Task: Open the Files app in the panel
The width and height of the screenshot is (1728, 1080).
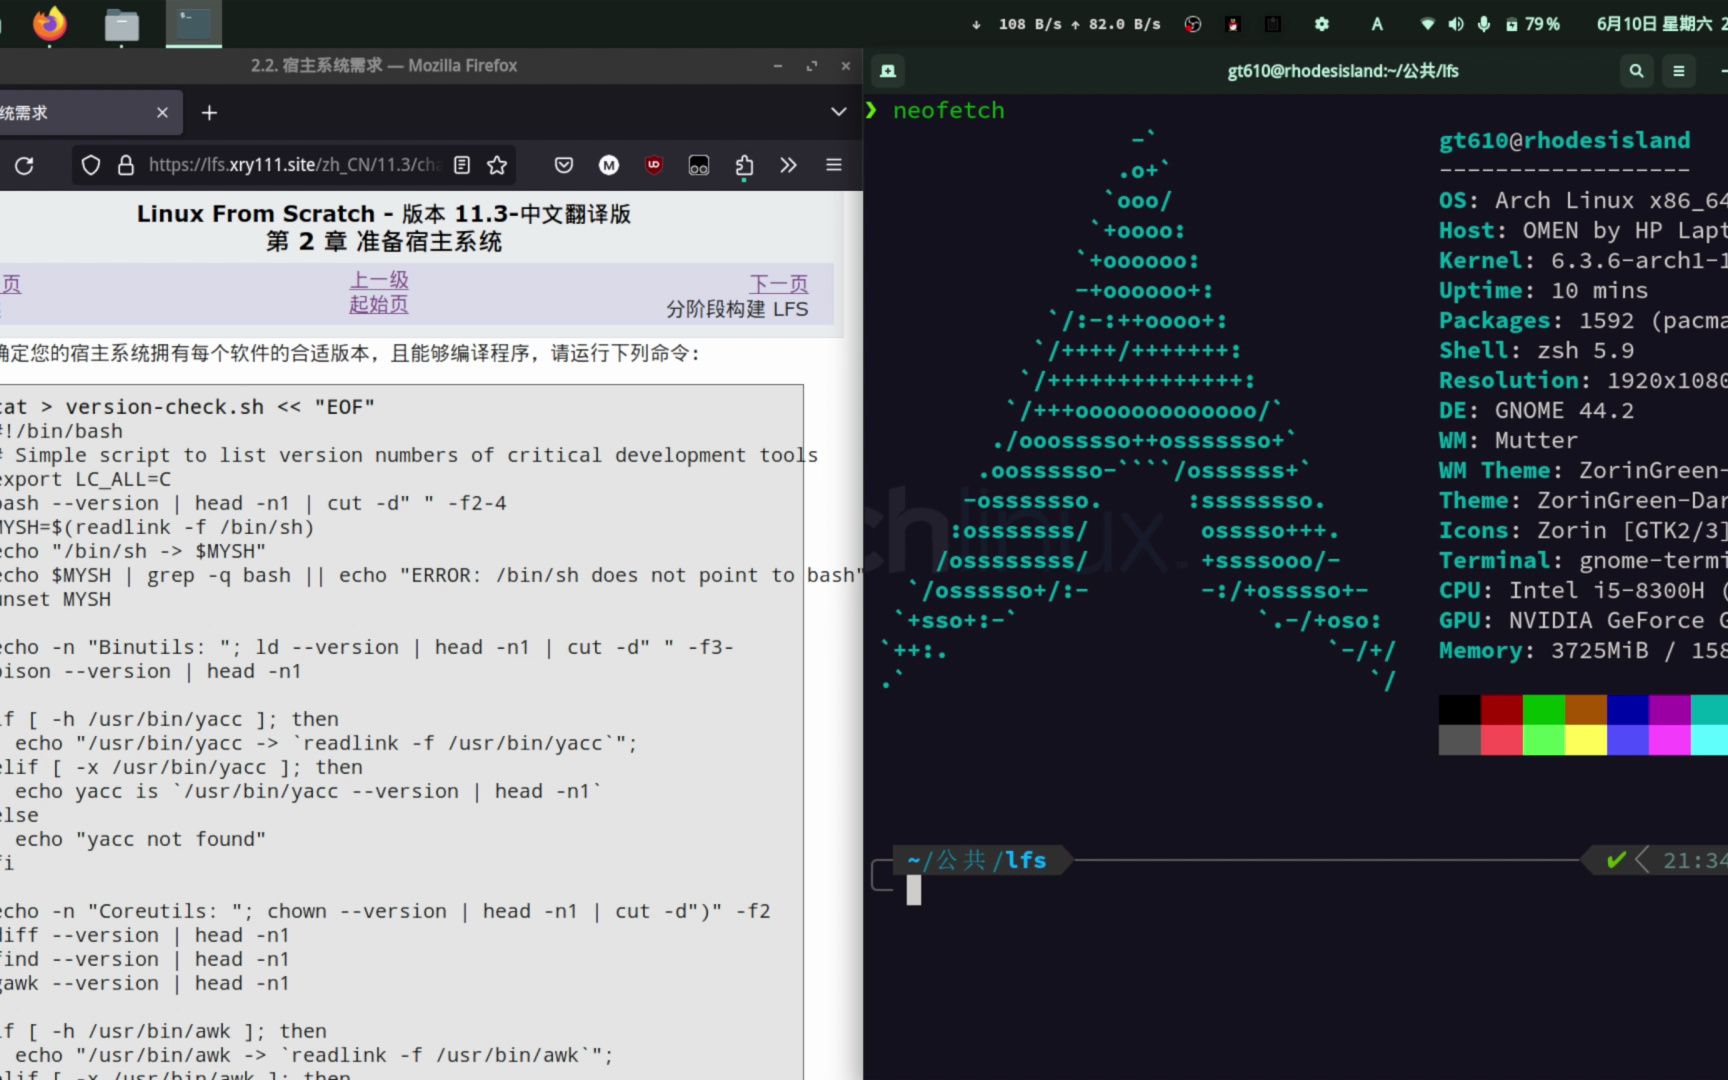Action: click(122, 24)
